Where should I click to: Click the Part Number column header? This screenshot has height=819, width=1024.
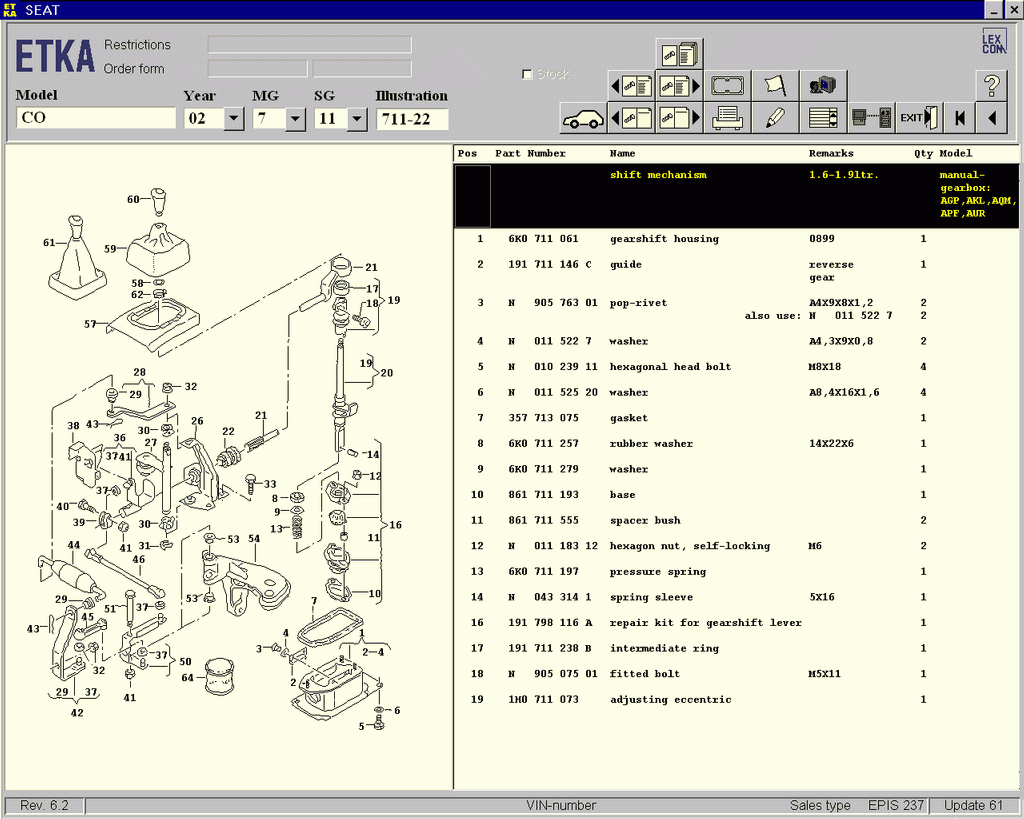pos(530,153)
